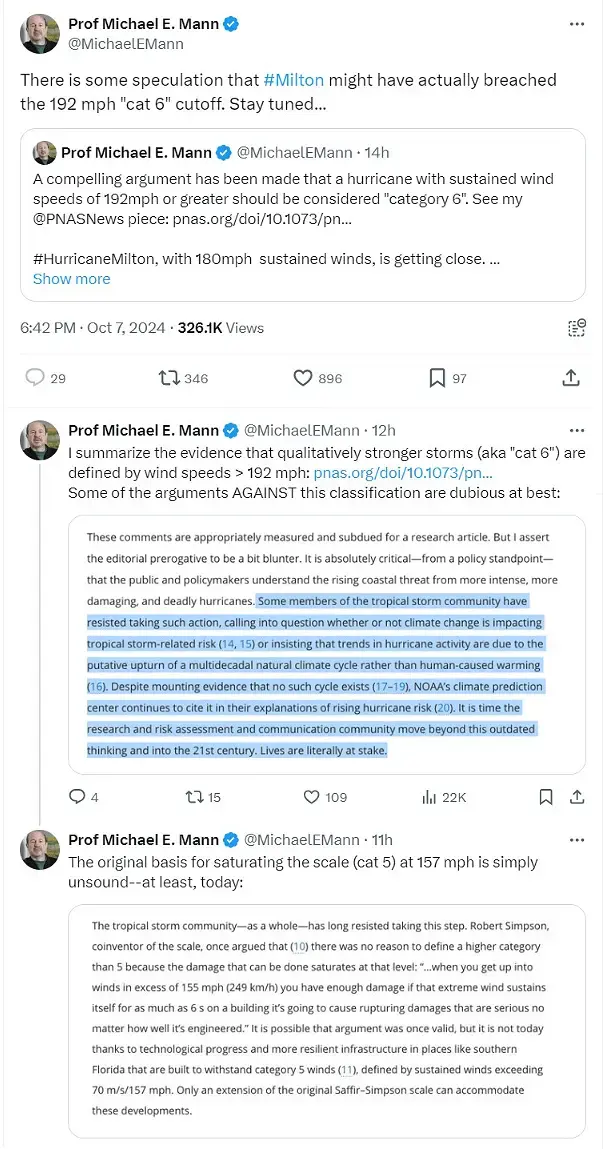Click the #Milton hashtag link
603x1149 pixels.
point(293,80)
